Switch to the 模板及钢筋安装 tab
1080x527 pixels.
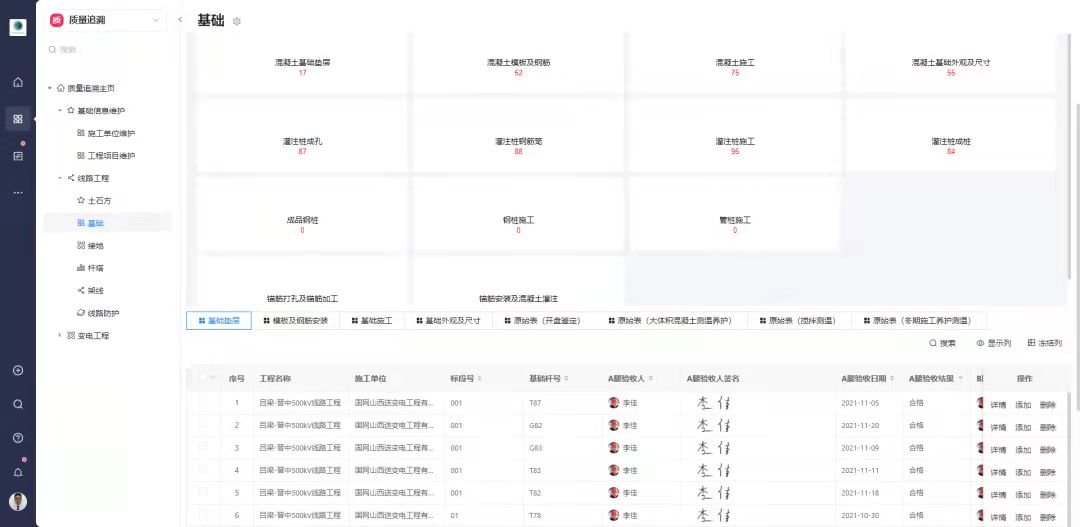click(x=295, y=321)
